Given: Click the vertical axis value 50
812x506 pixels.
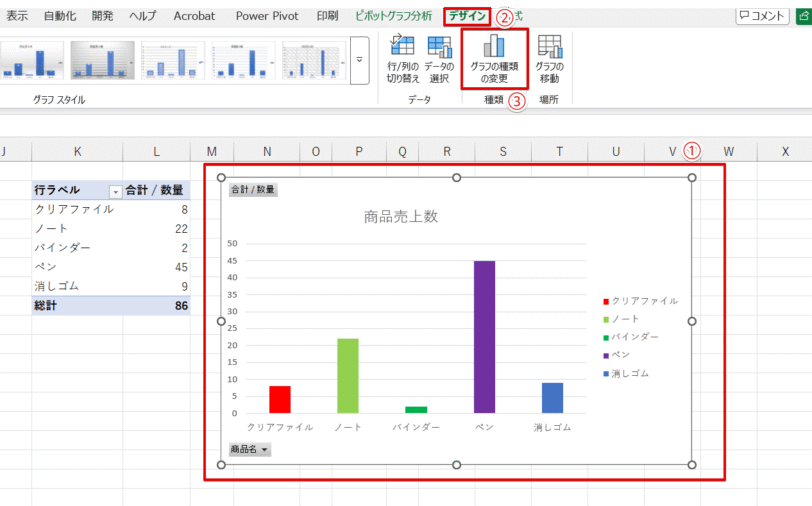Looking at the screenshot, I should 232,243.
